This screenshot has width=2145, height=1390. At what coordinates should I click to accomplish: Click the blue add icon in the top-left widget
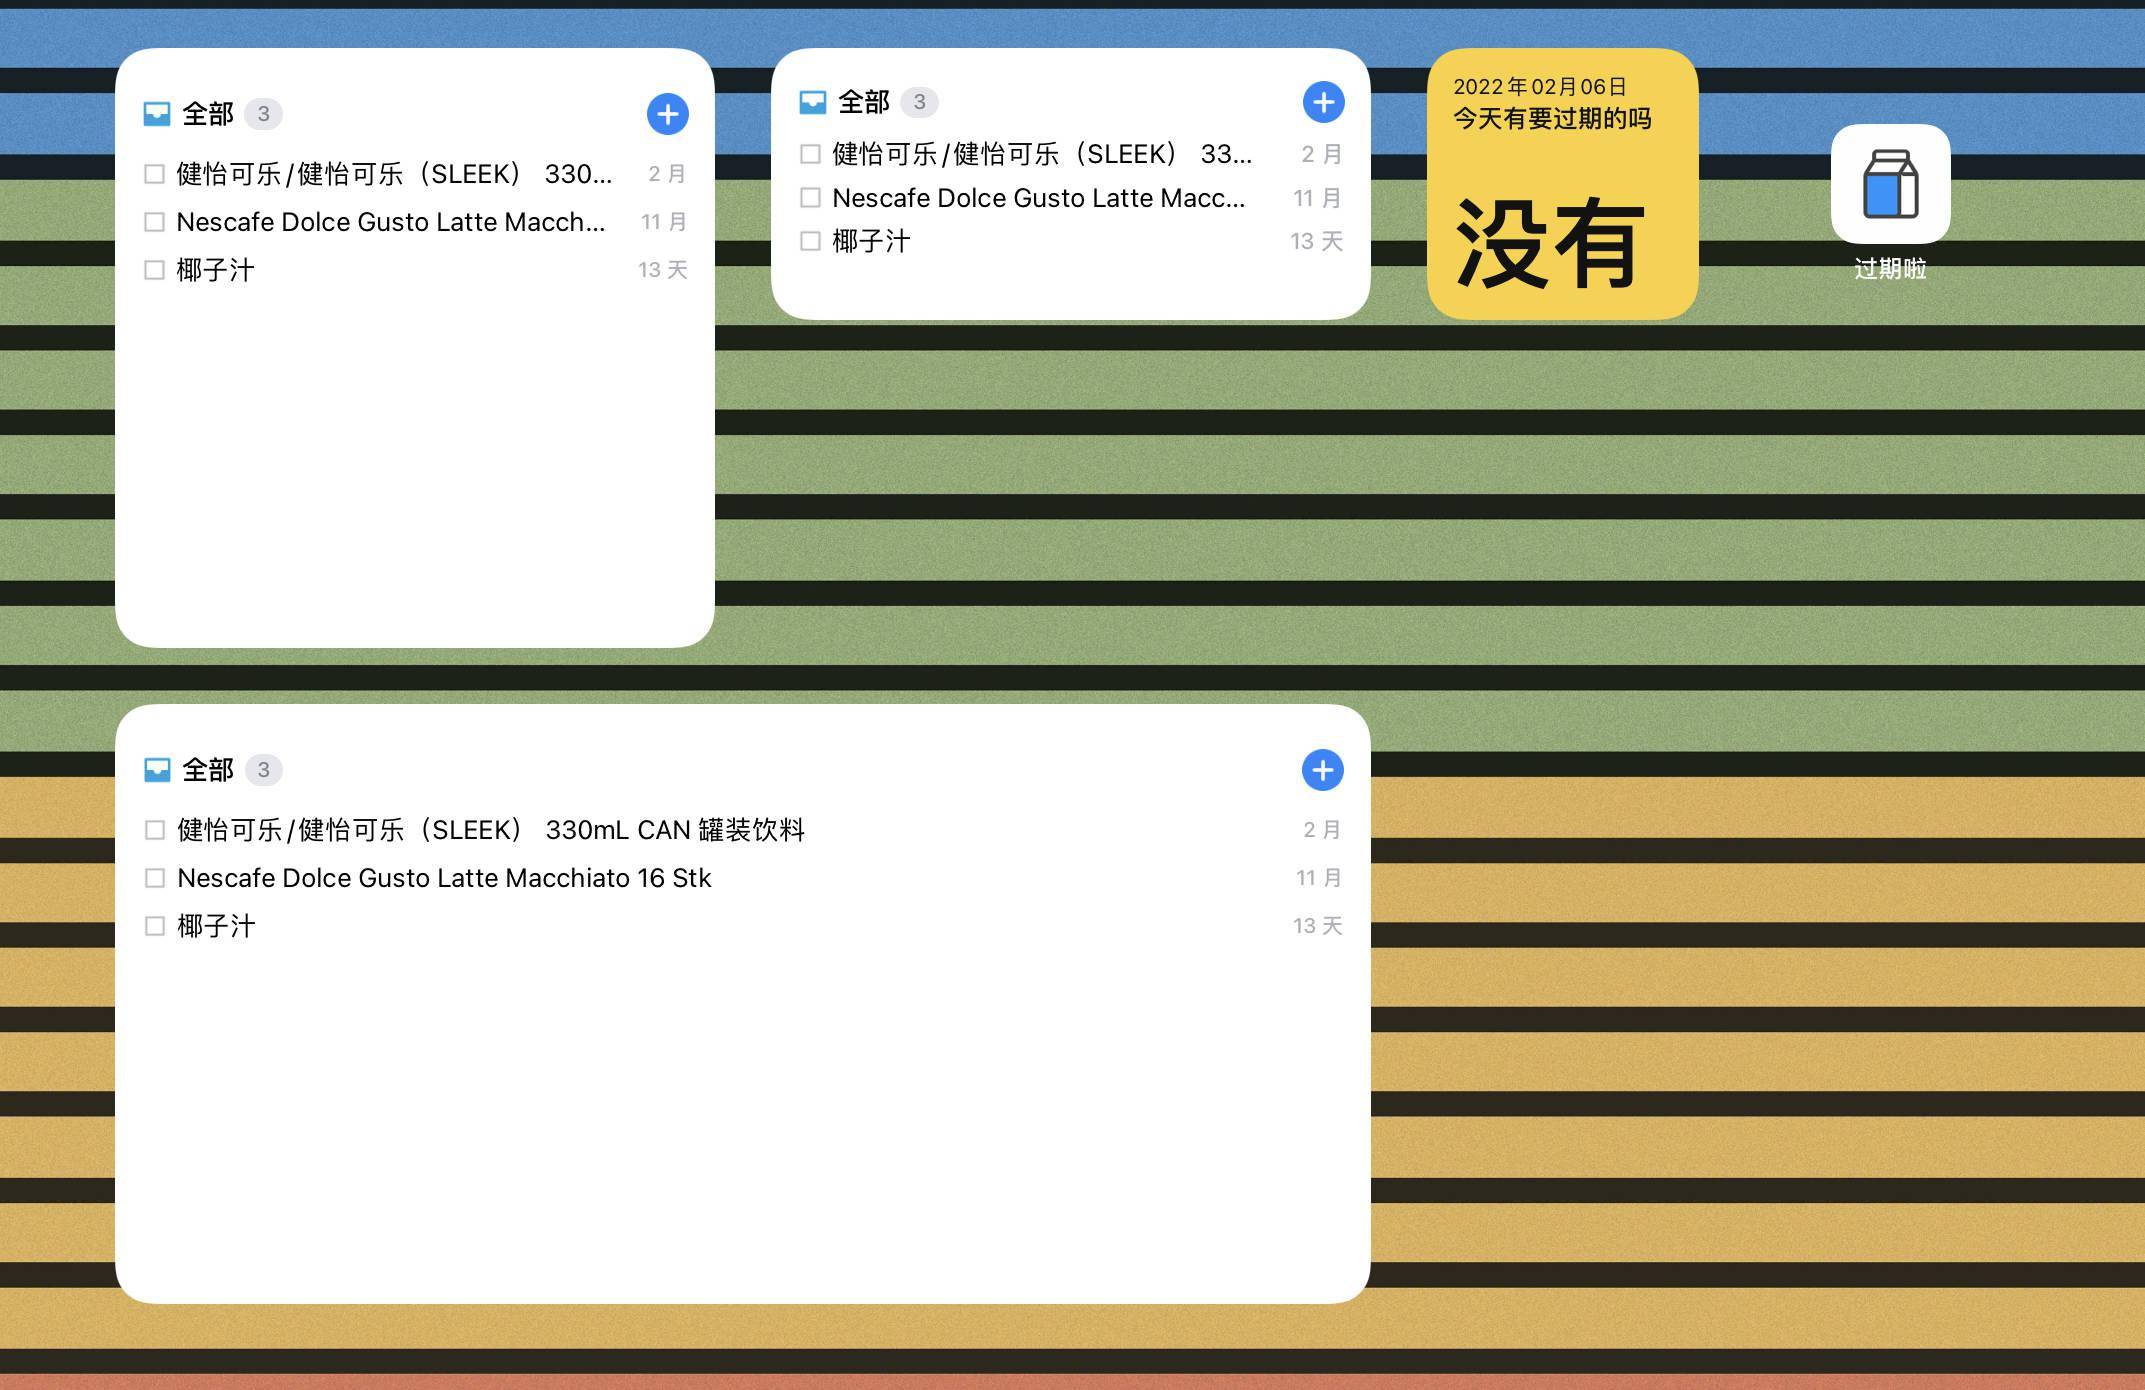click(667, 113)
